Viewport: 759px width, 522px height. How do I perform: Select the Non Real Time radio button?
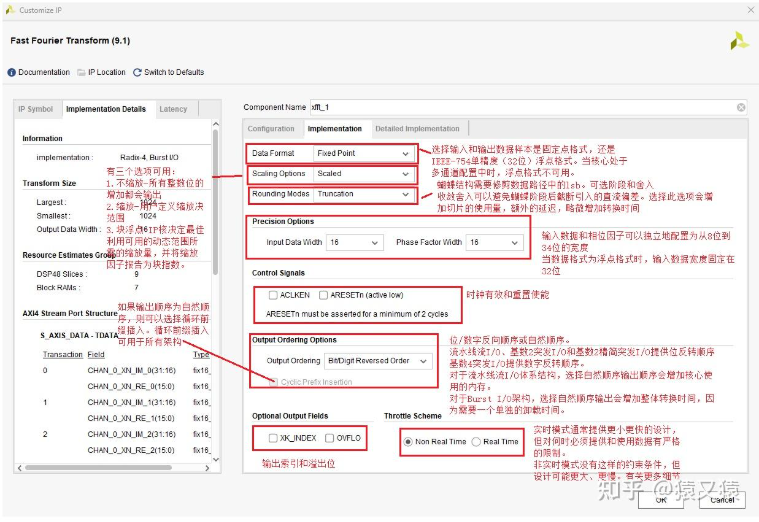pos(409,441)
